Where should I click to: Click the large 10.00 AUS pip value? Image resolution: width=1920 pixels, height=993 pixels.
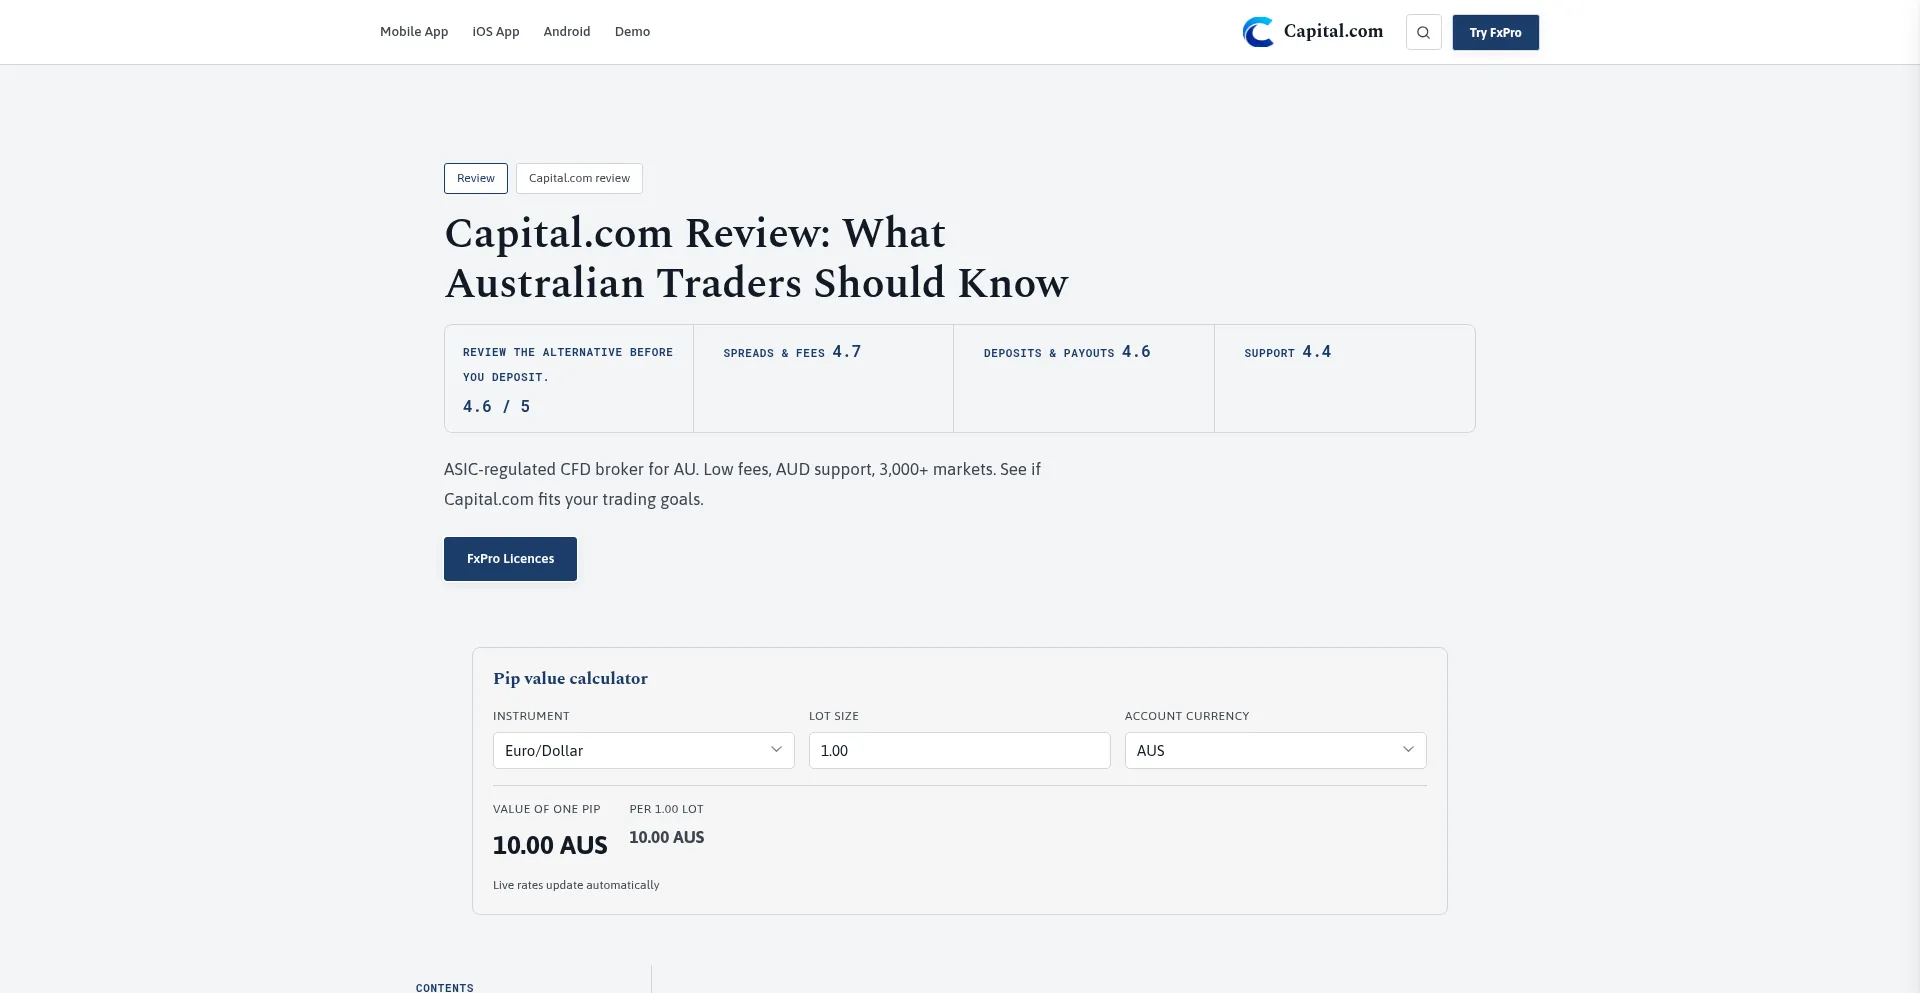pyautogui.click(x=550, y=845)
